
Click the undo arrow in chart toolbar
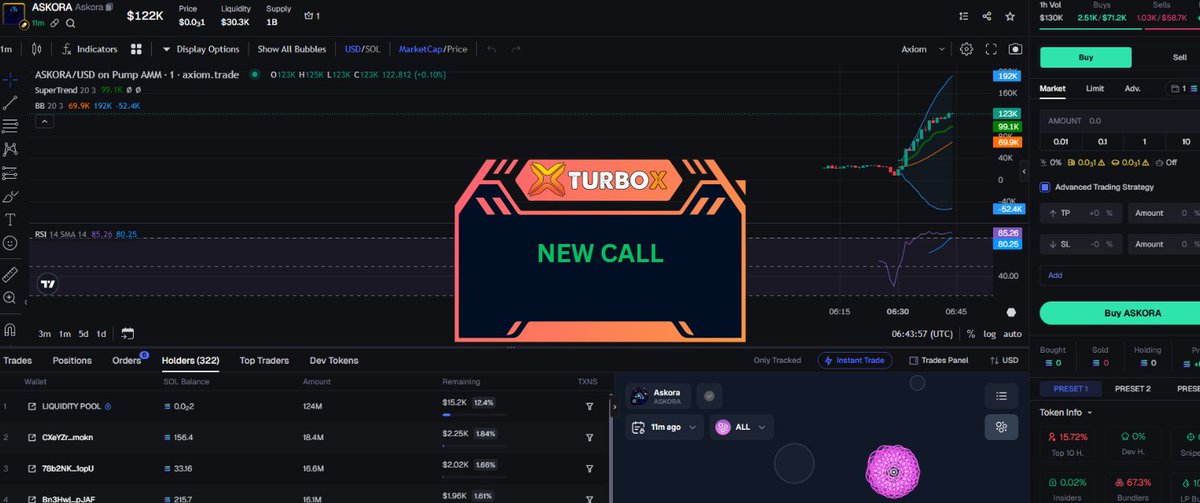(x=491, y=49)
